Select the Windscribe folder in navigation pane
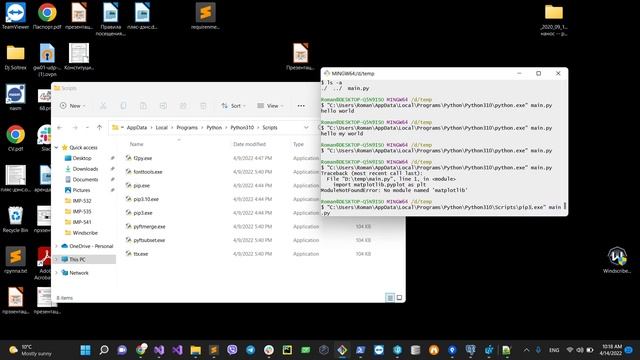Image resolution: width=640 pixels, height=360 pixels. 85,233
